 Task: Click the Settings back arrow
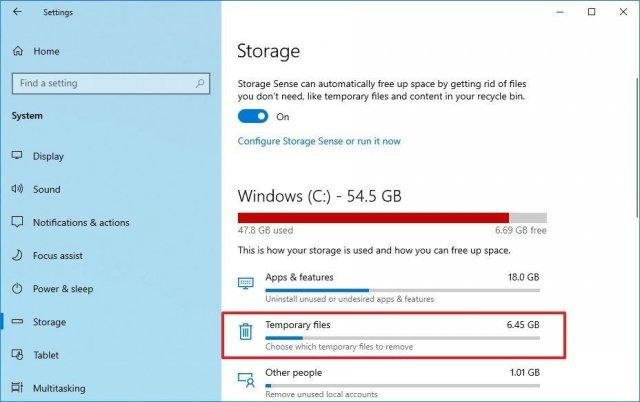(17, 12)
